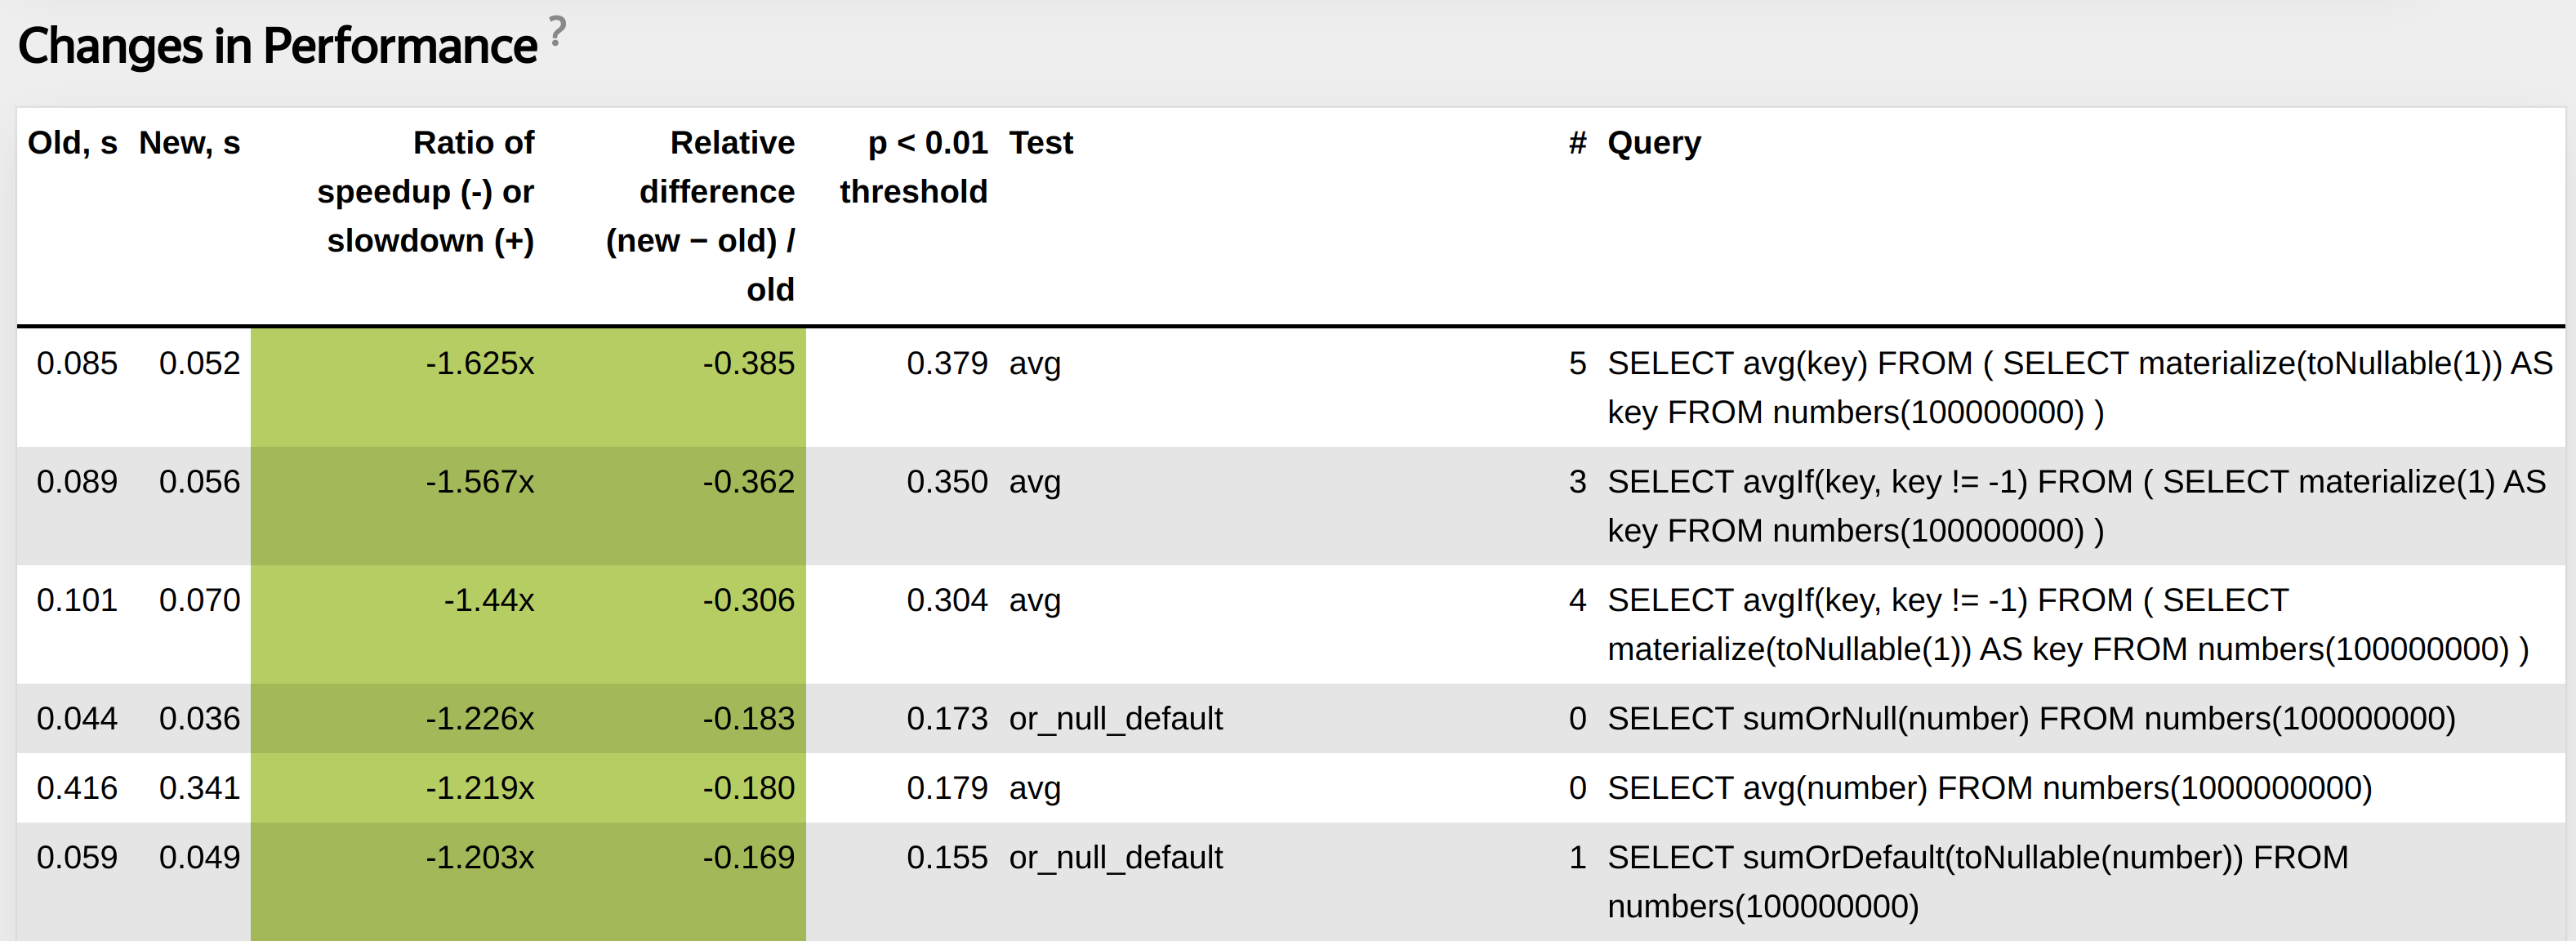Click the 'Changes in Performance' heading
This screenshot has height=941, width=2576.
point(277,46)
